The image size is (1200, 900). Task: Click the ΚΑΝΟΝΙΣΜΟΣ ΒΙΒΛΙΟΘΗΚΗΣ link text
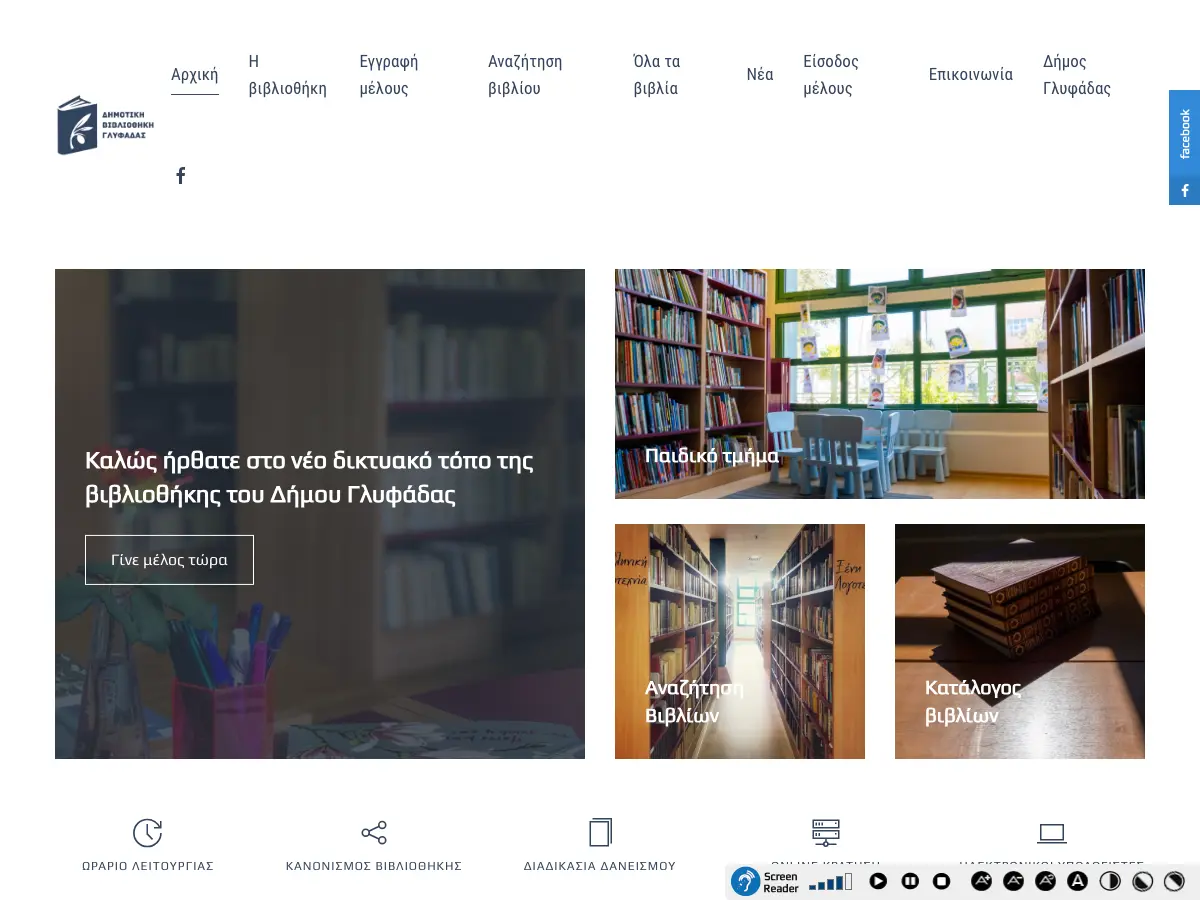[x=374, y=866]
